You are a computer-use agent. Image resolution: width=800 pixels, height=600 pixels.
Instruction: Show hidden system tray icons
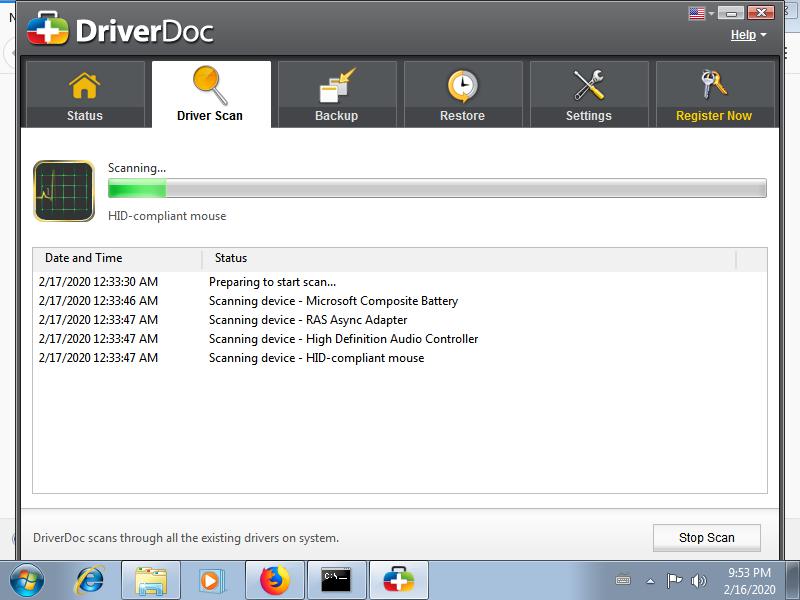651,581
